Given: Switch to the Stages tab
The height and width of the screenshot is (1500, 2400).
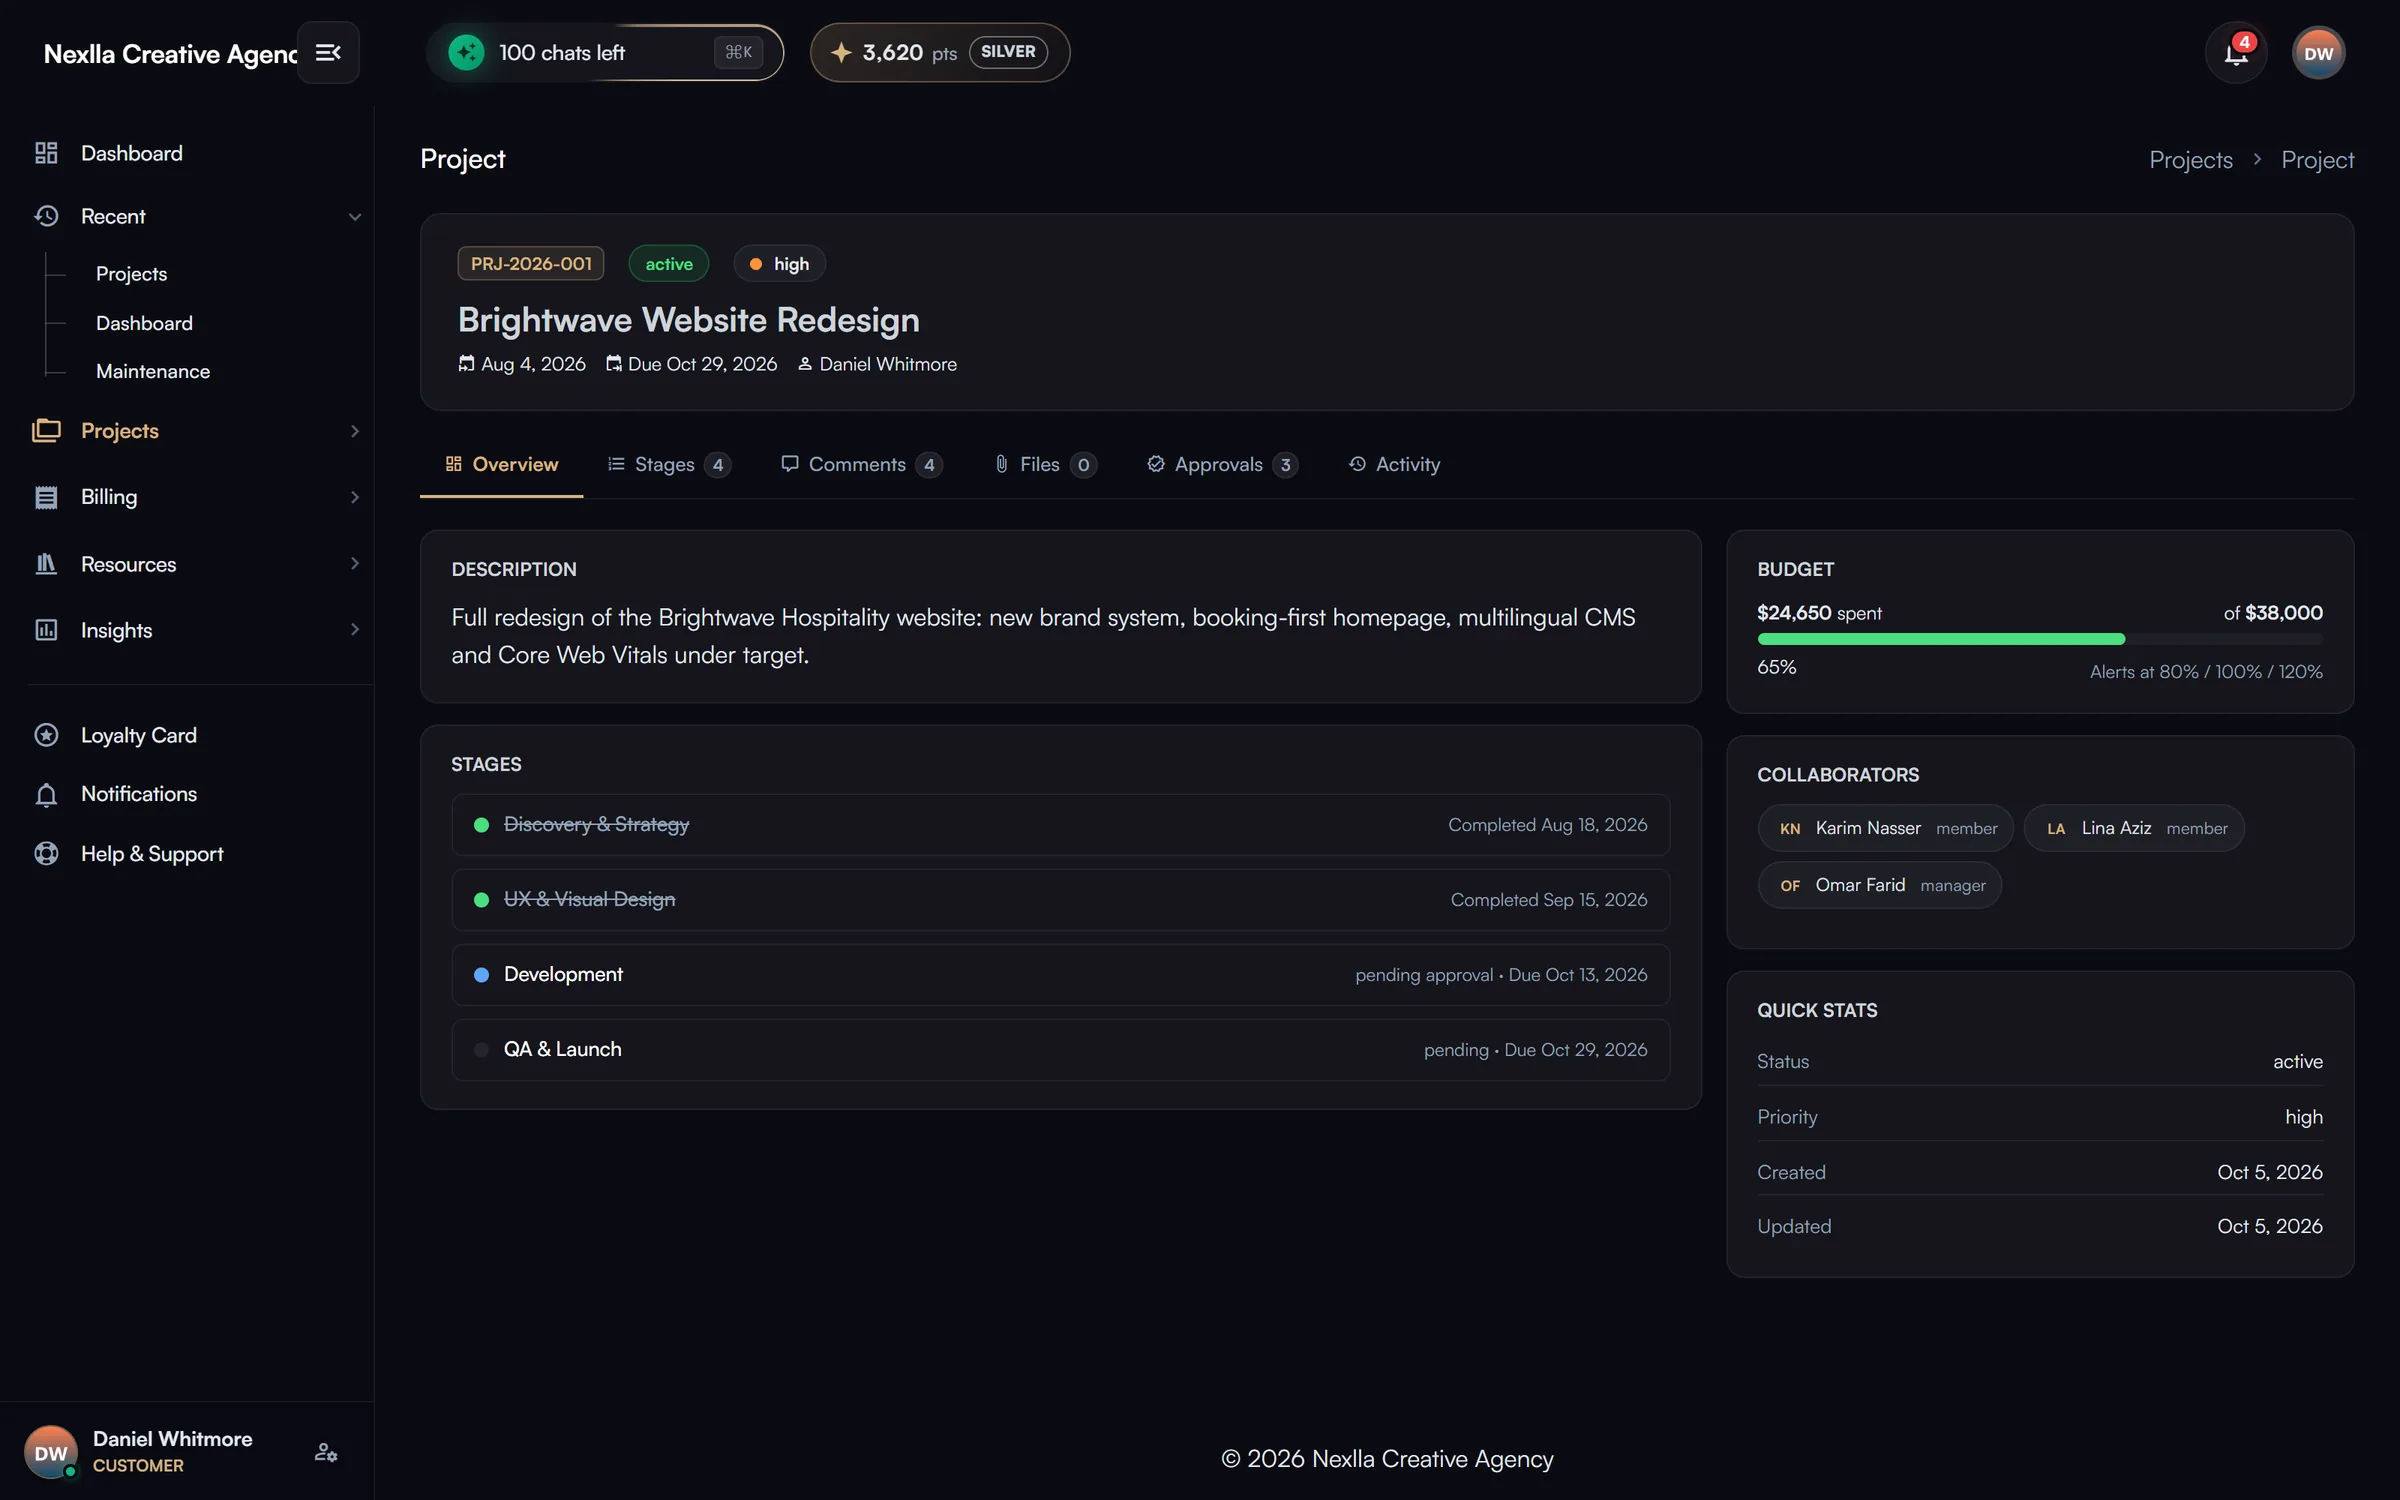Looking at the screenshot, I should [669, 464].
